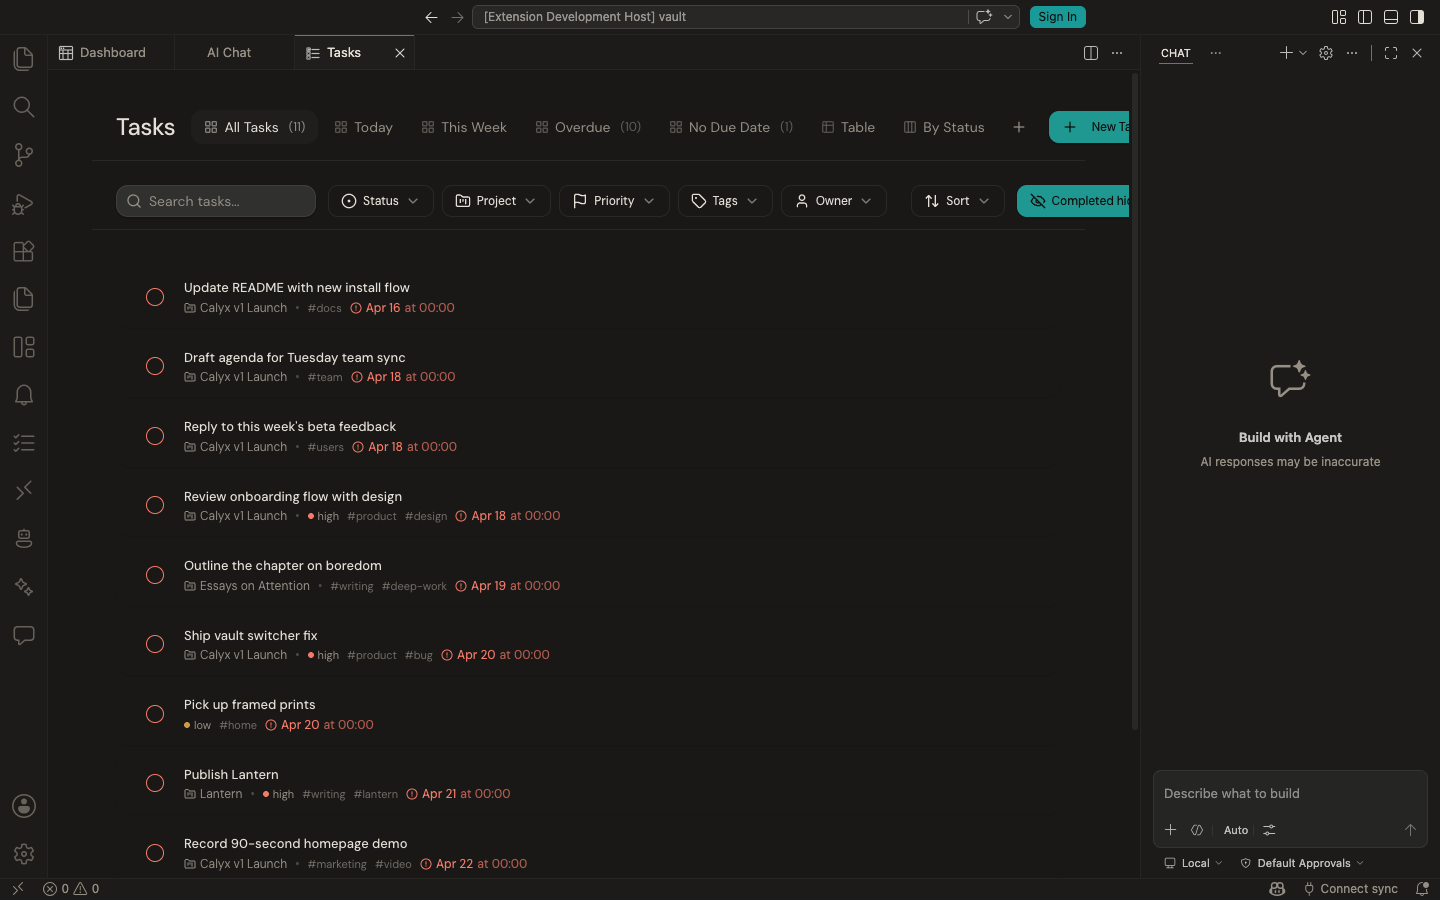Screen dimensions: 1440x900
Task: Open the sparkle AI icon in the sidebar
Action: tap(24, 587)
